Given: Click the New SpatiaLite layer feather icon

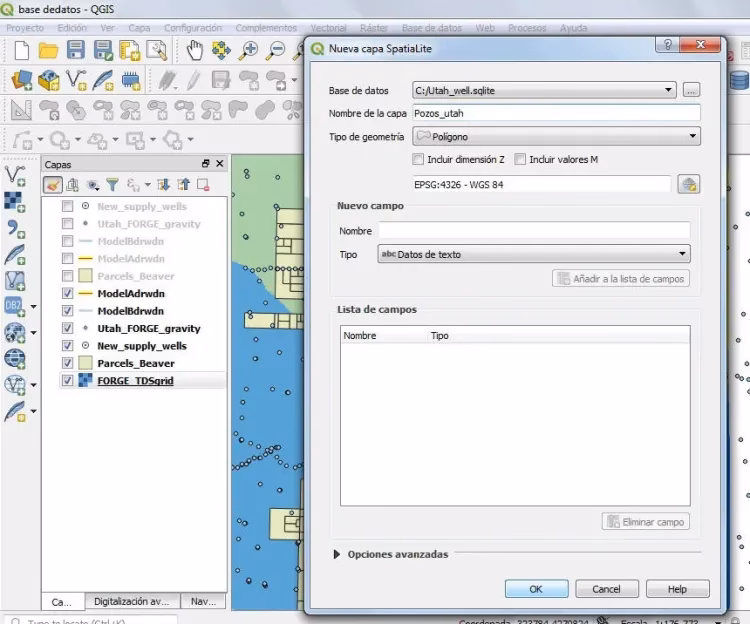Looking at the screenshot, I should pos(104,80).
